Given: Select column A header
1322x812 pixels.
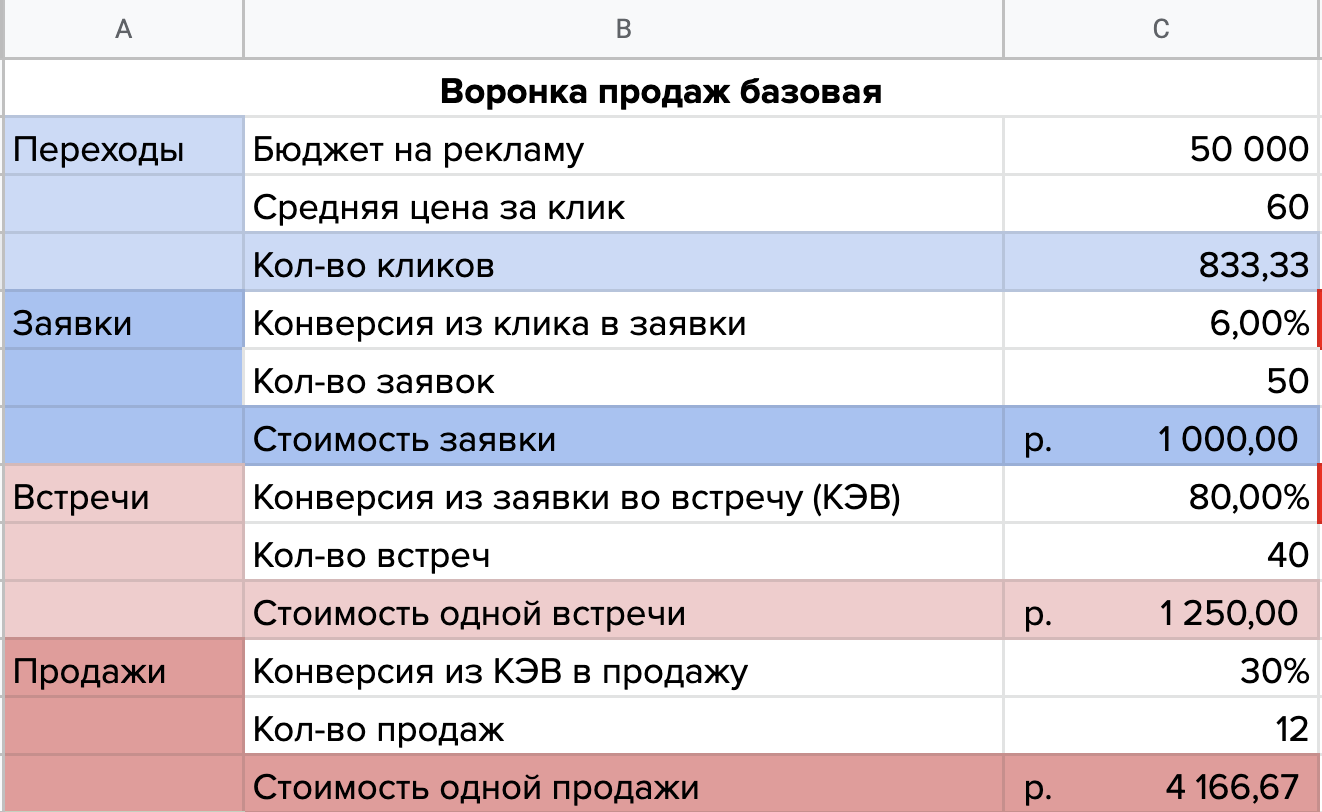Looking at the screenshot, I should [x=123, y=29].
